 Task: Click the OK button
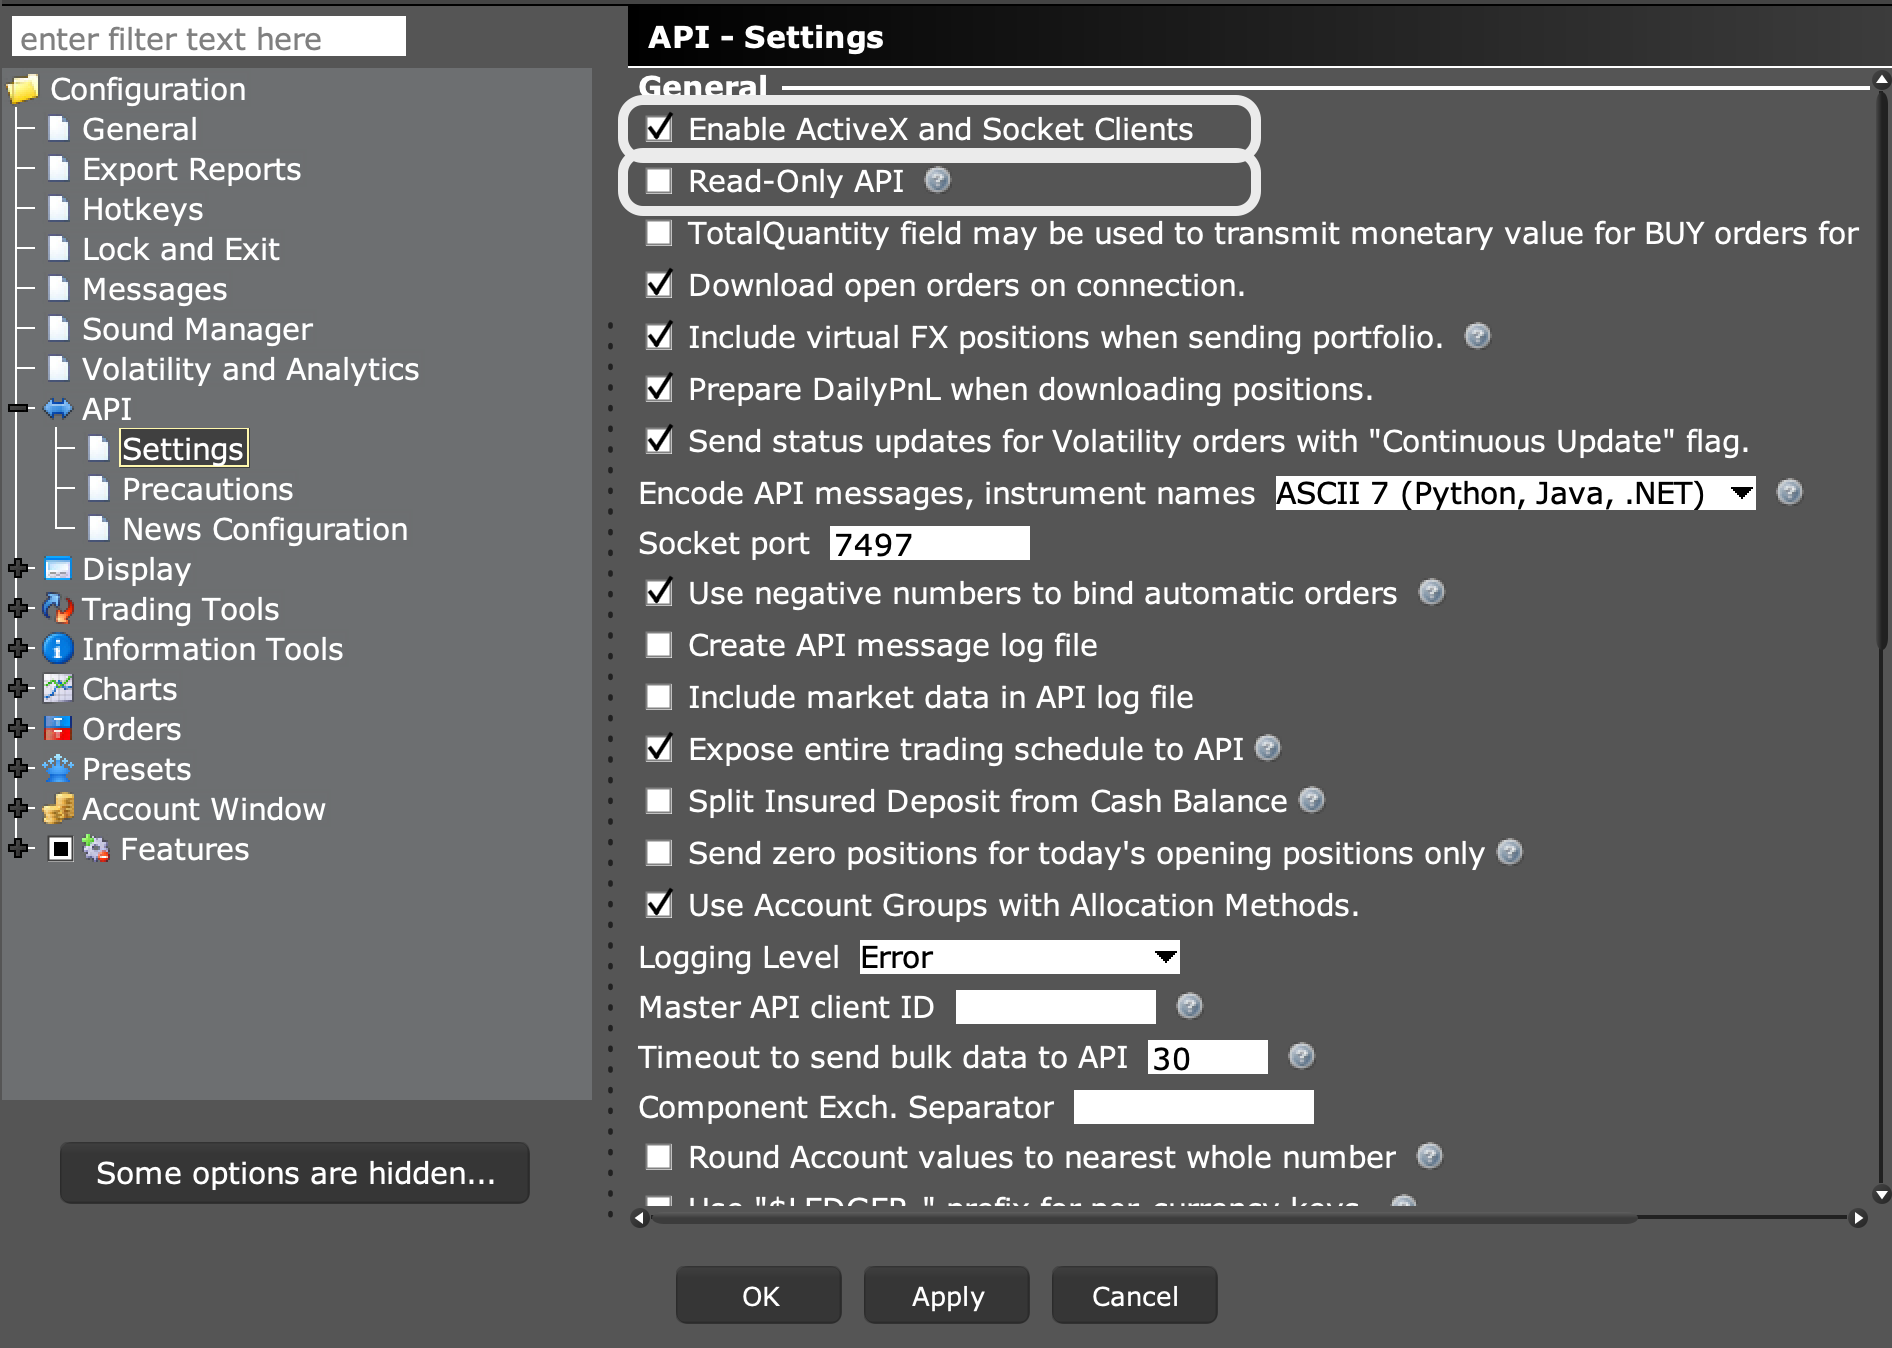pos(759,1296)
